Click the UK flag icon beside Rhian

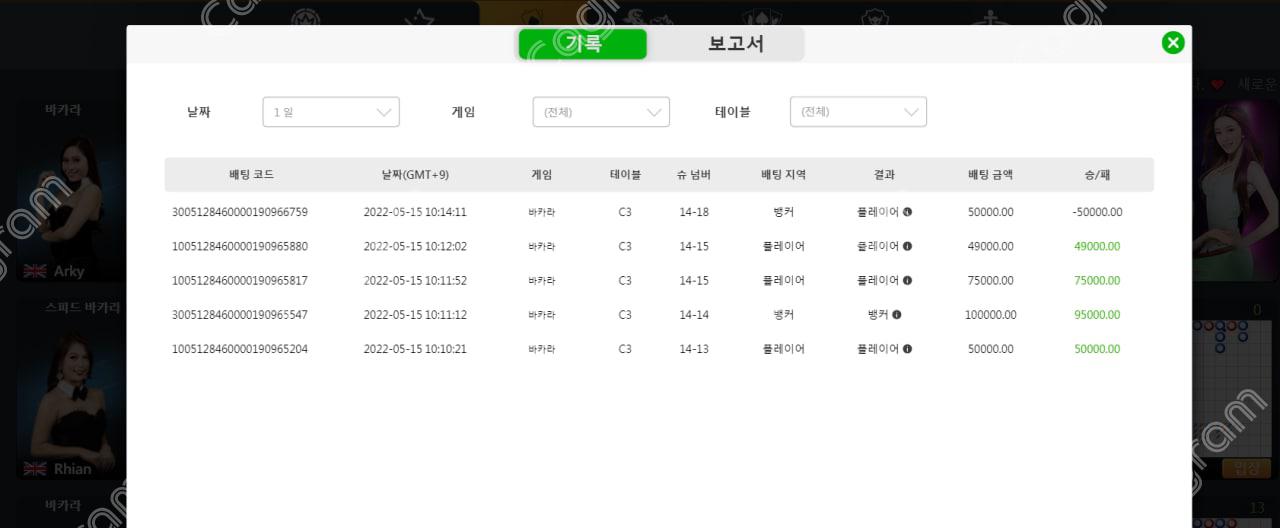pos(35,469)
